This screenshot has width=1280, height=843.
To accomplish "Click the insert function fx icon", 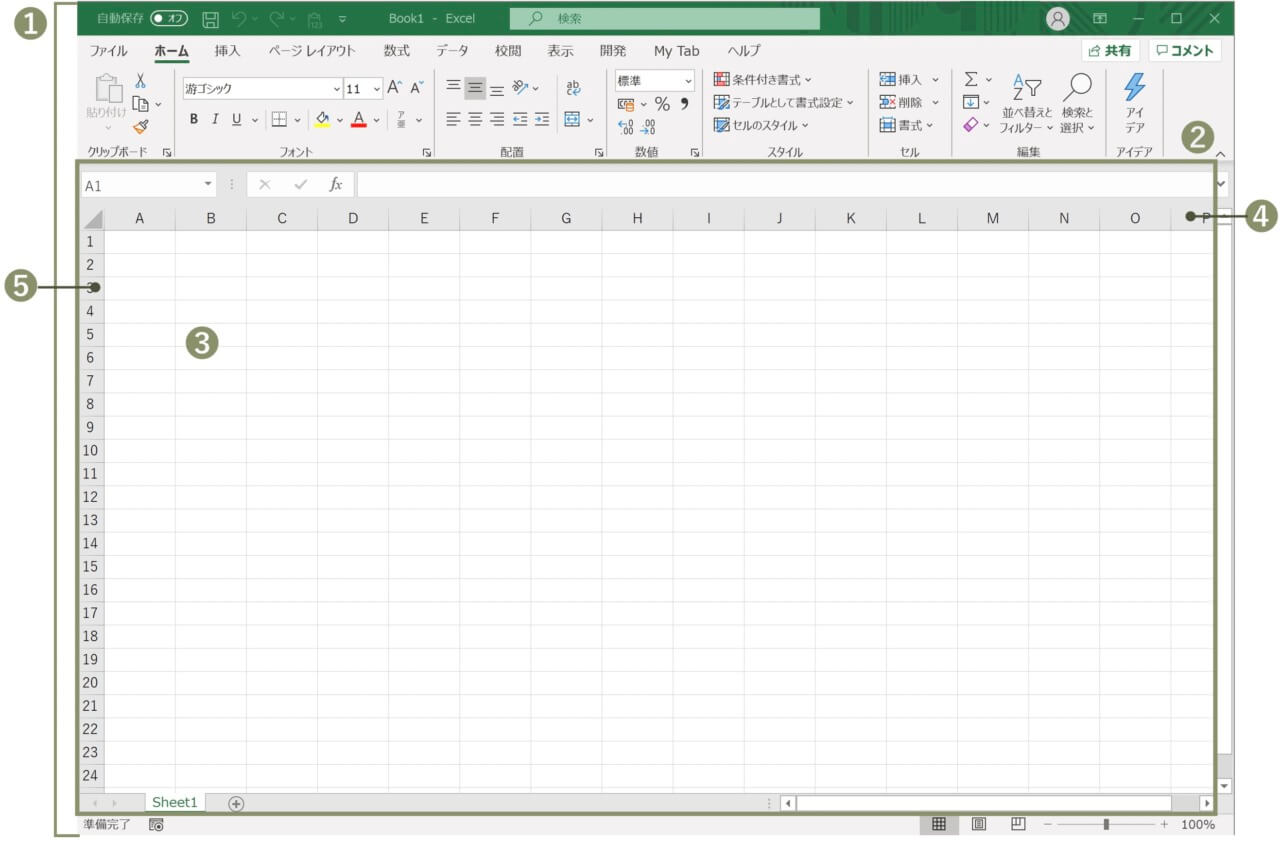I will click(x=336, y=185).
